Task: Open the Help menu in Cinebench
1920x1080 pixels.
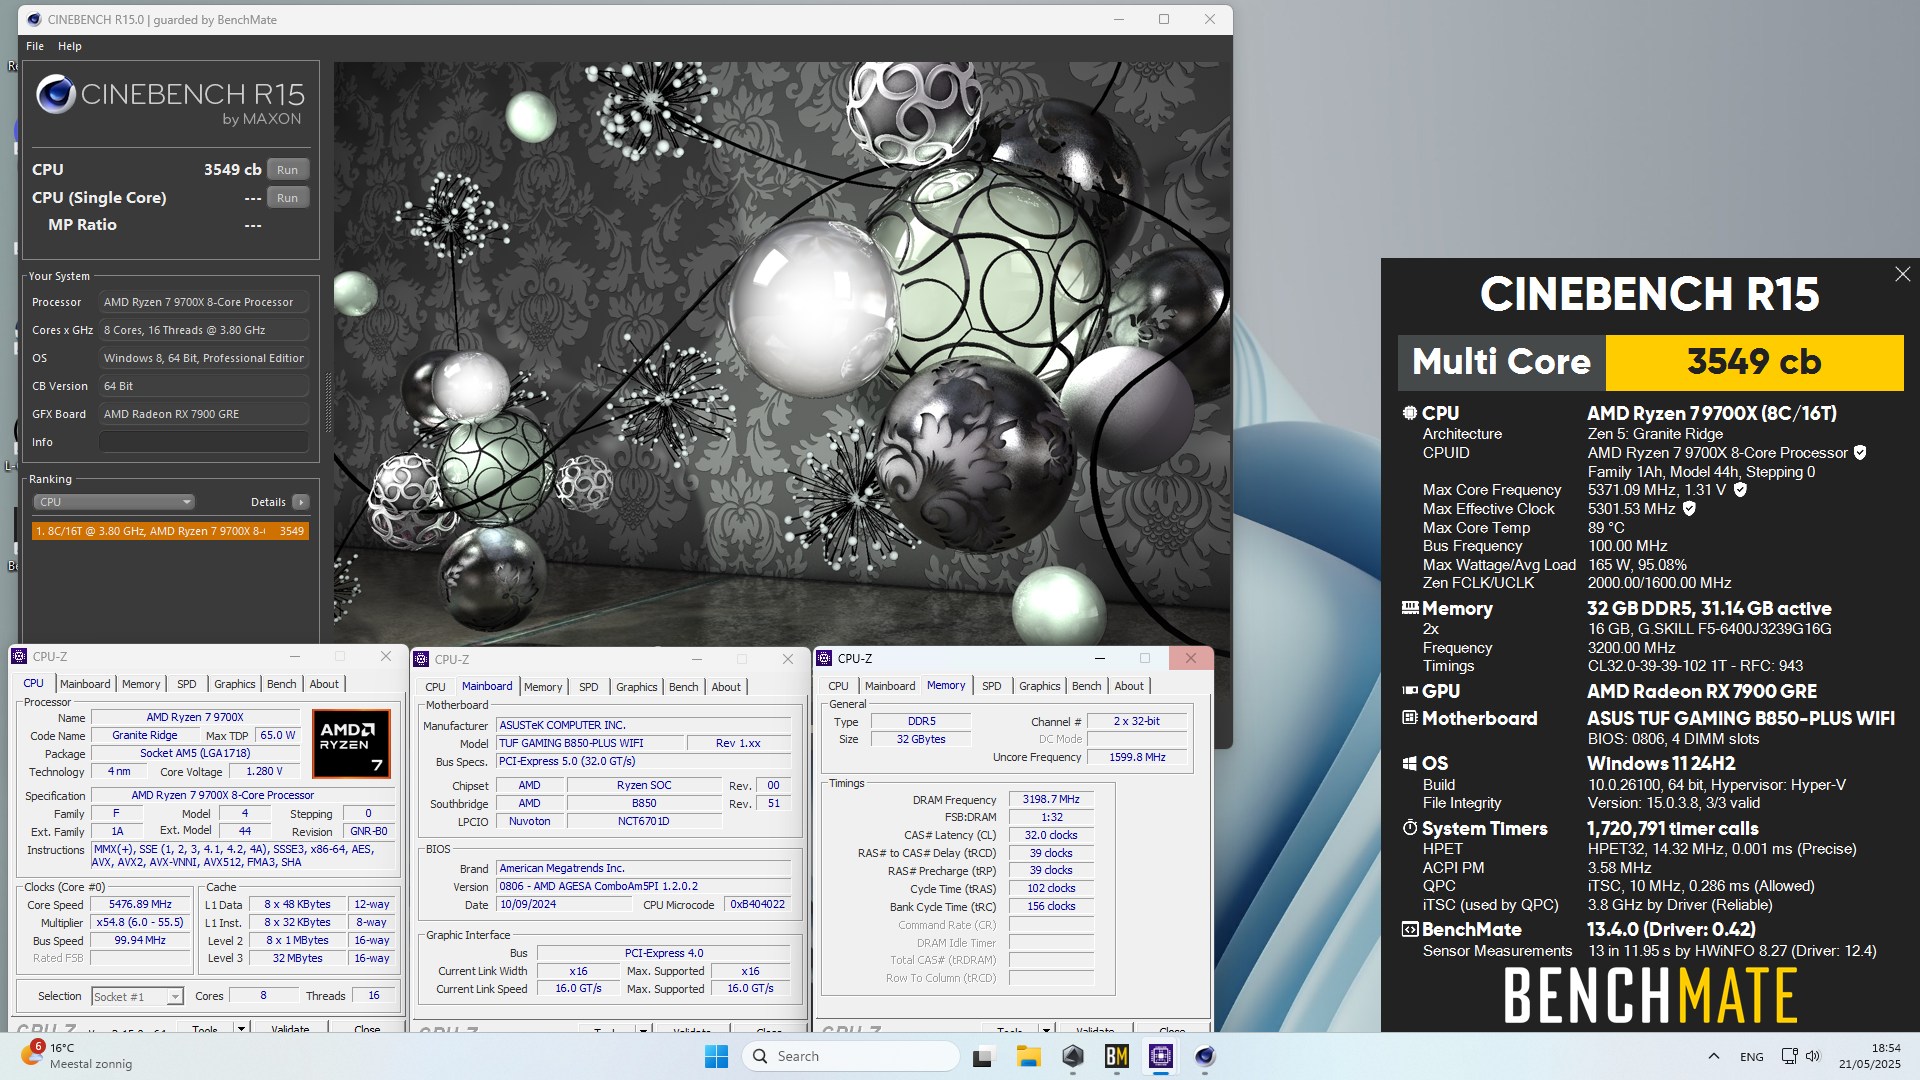Action: click(70, 46)
